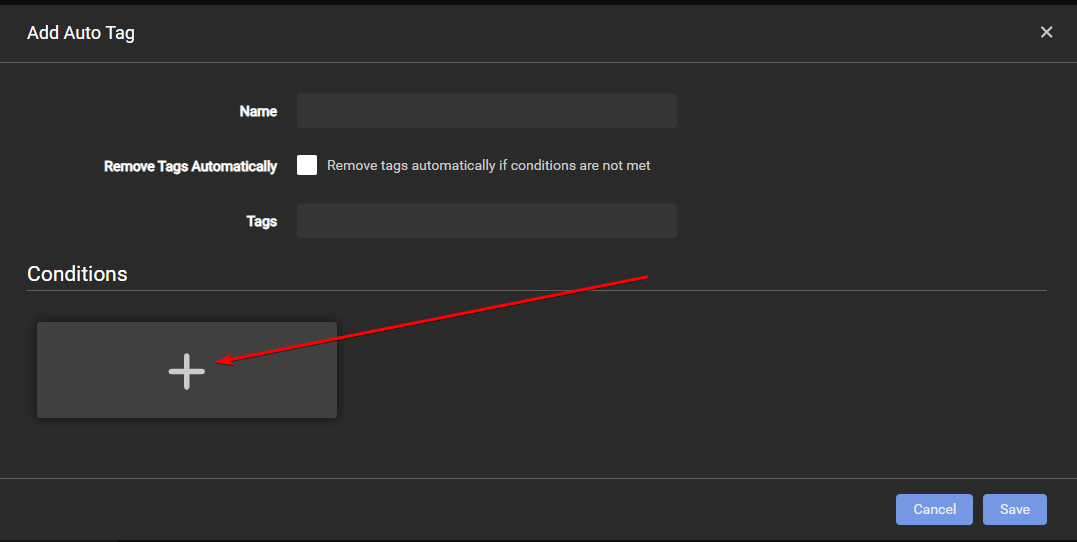The height and width of the screenshot is (542, 1077).
Task: Focus the Name input field
Action: coord(486,111)
